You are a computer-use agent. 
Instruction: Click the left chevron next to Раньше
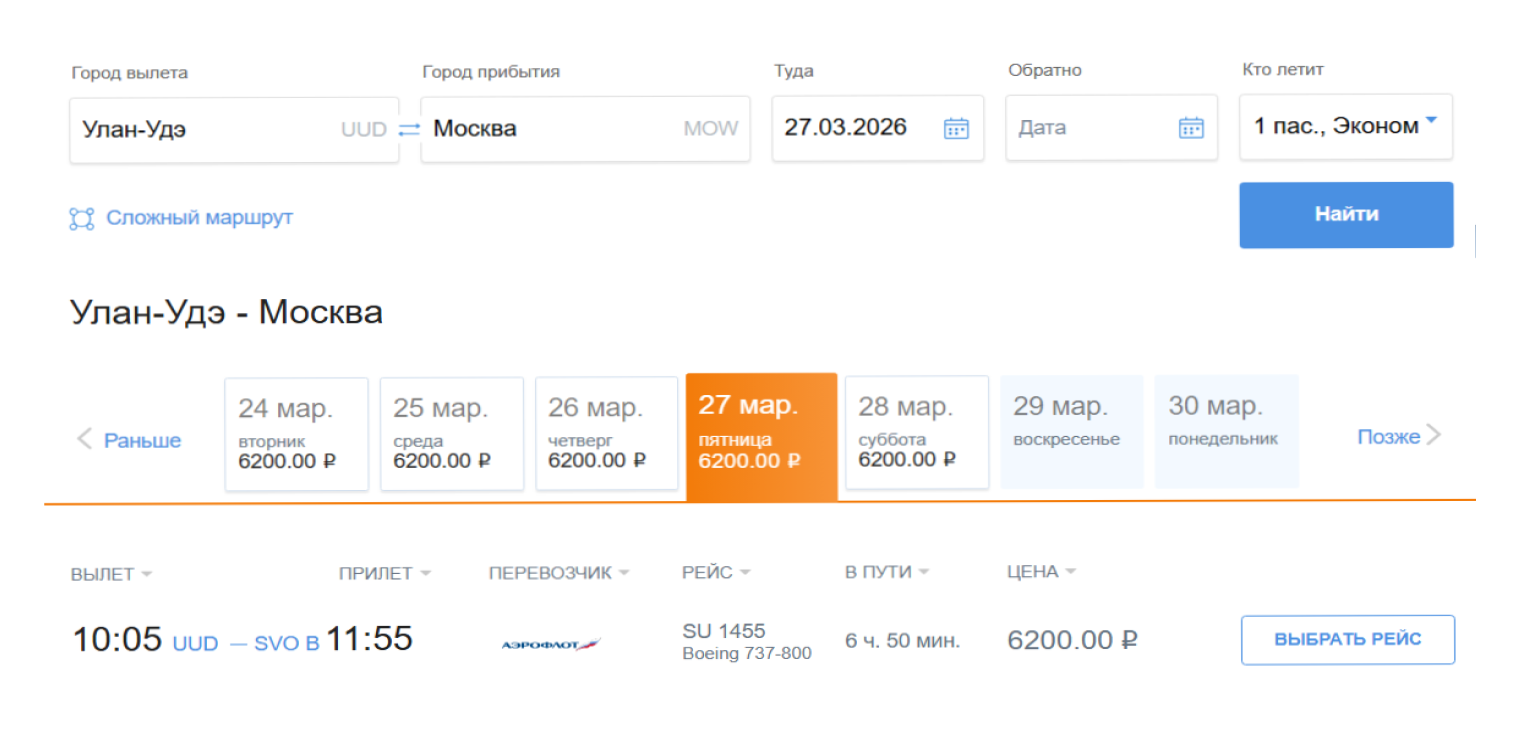pyautogui.click(x=85, y=438)
